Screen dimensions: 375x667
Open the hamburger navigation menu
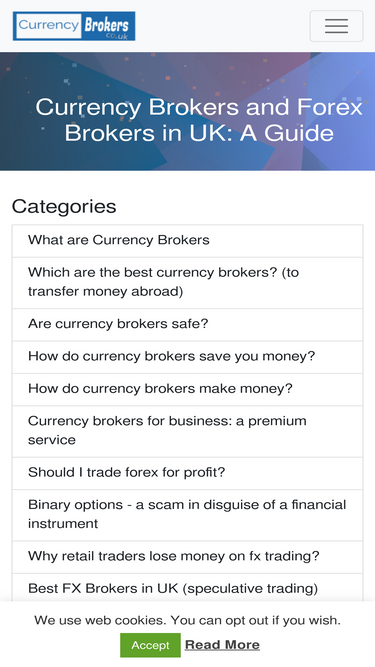coord(336,26)
